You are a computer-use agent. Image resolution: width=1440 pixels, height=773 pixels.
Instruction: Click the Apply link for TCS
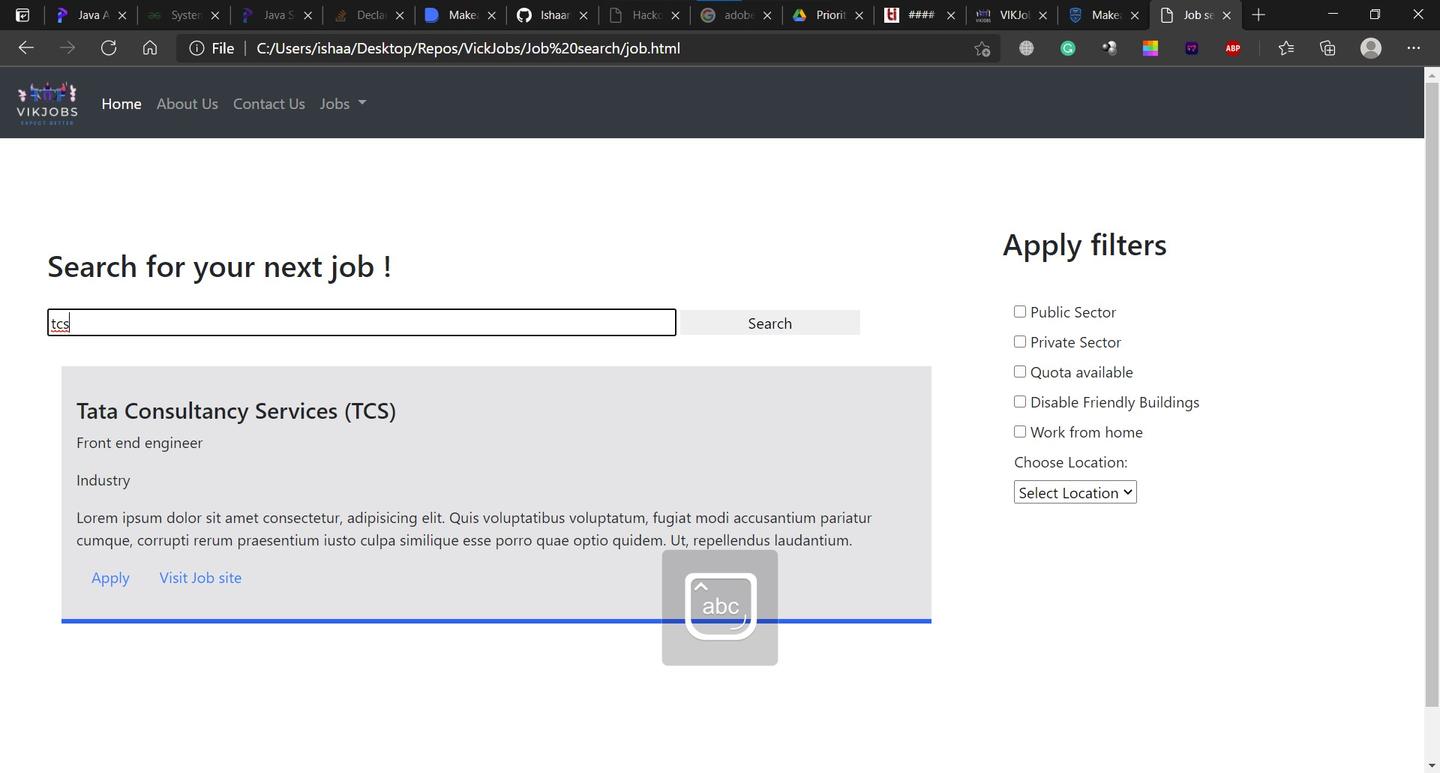click(x=110, y=578)
